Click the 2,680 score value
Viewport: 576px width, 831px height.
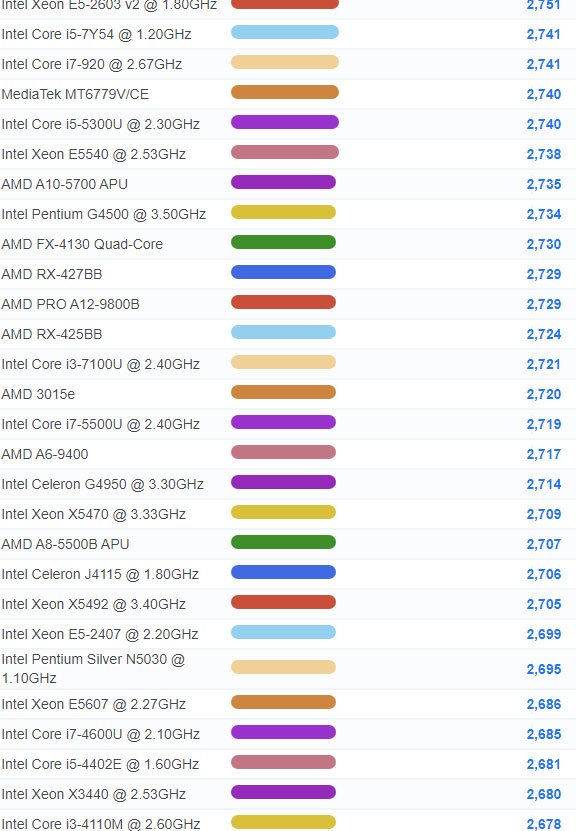click(x=544, y=794)
